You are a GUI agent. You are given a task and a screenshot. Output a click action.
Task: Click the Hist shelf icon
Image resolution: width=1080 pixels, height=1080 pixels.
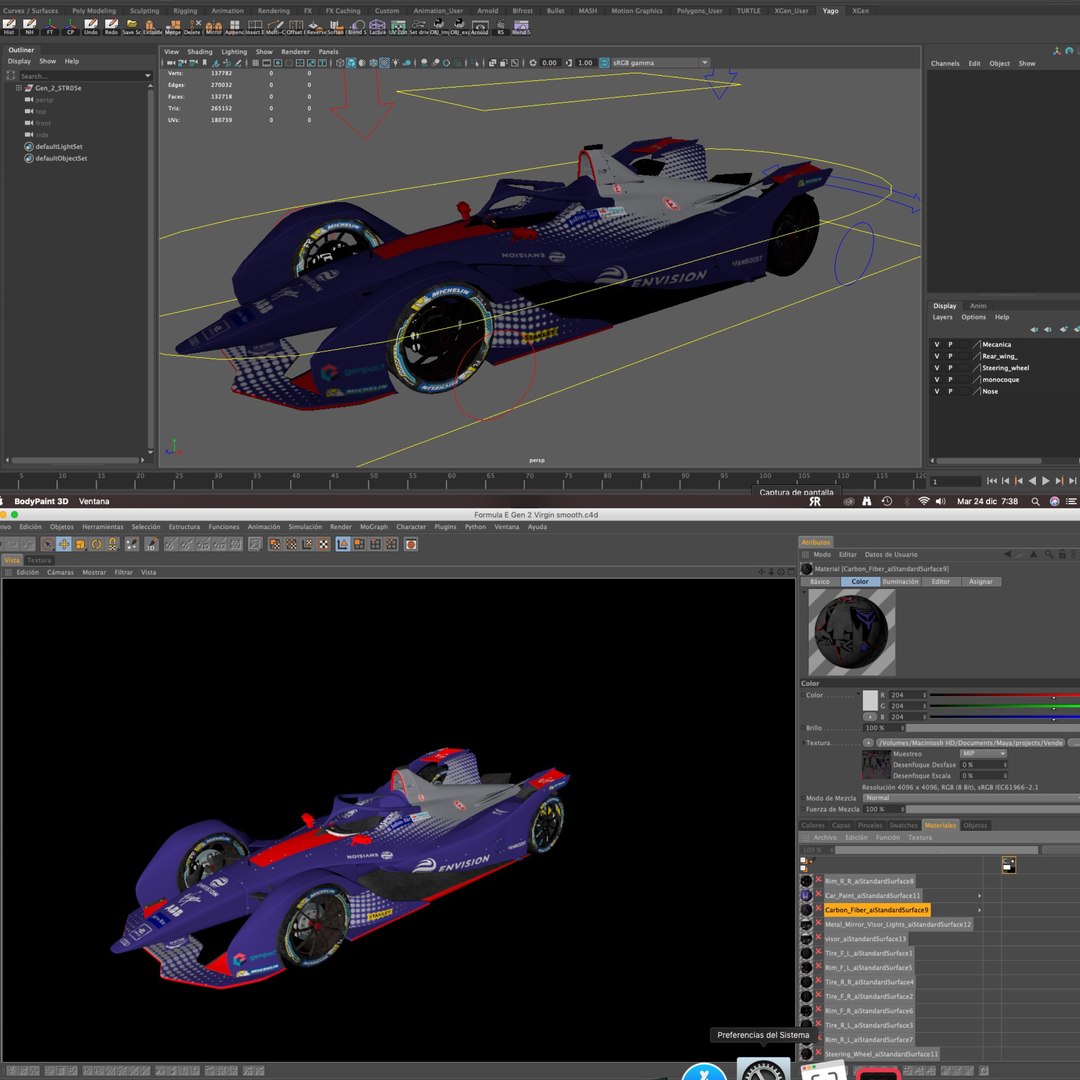tap(9, 26)
